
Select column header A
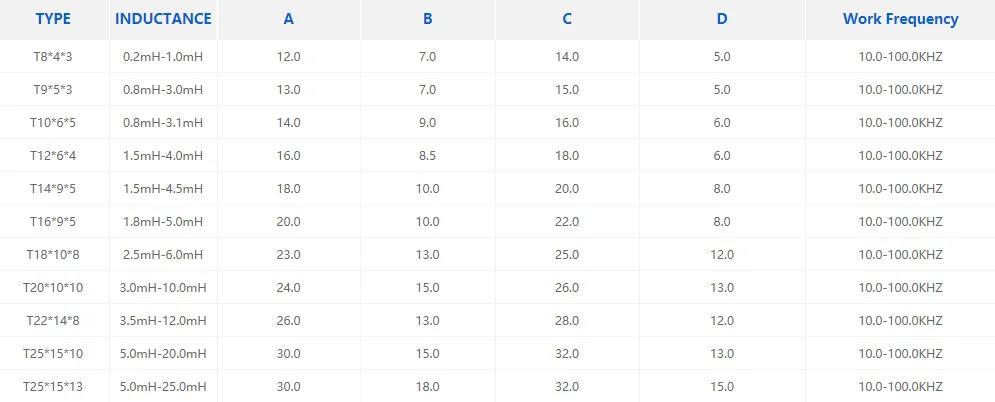(x=288, y=19)
